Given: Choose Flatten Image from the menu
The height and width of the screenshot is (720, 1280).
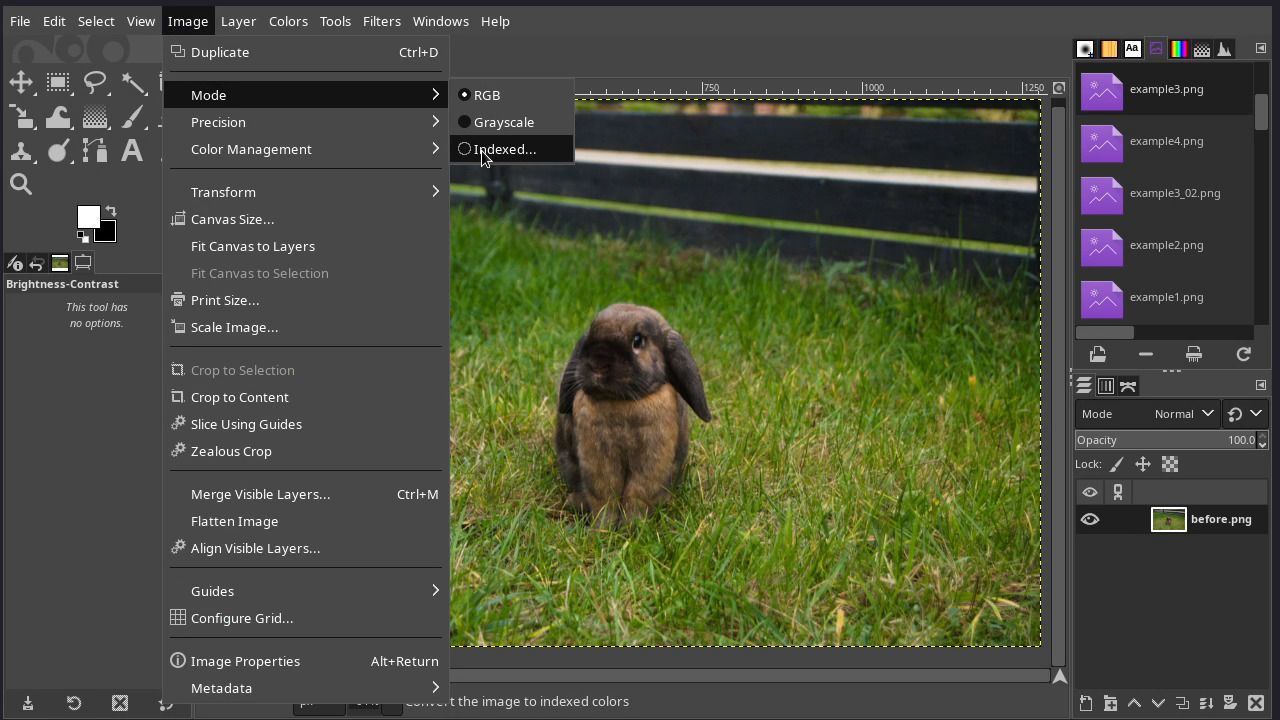Looking at the screenshot, I should click(234, 521).
